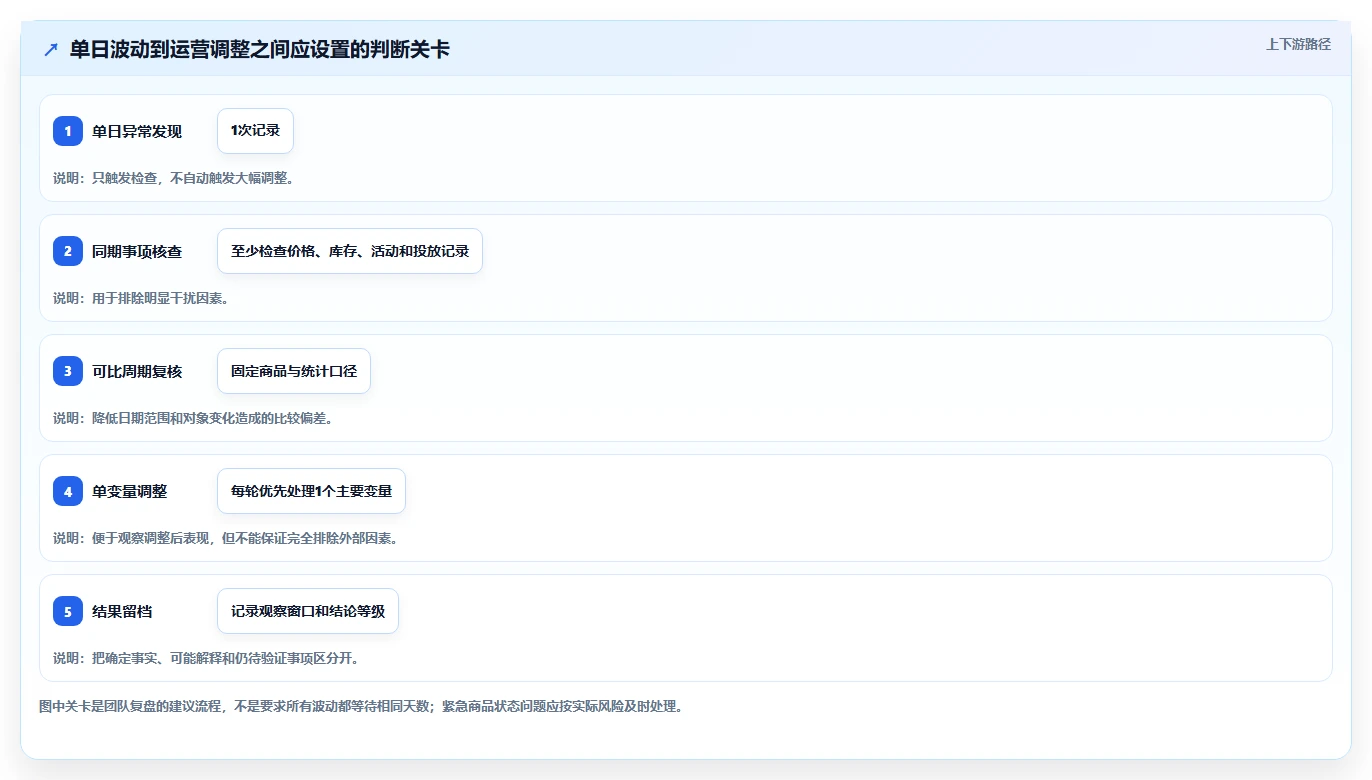Screen dimensions: 1372x780
Task: Click the arrow icon beside the title
Action: pos(51,50)
